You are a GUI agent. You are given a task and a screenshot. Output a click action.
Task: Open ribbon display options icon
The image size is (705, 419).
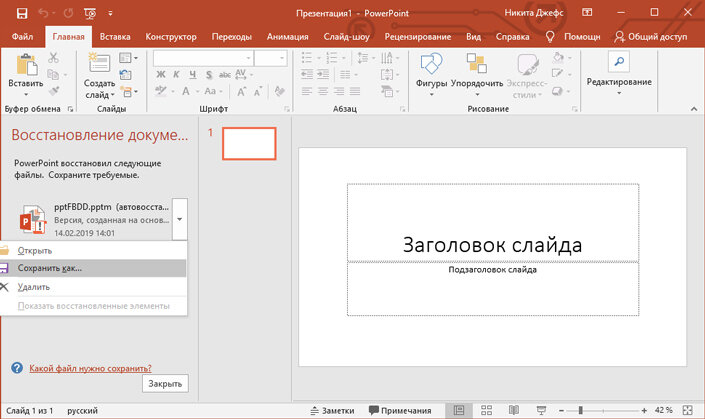click(587, 13)
